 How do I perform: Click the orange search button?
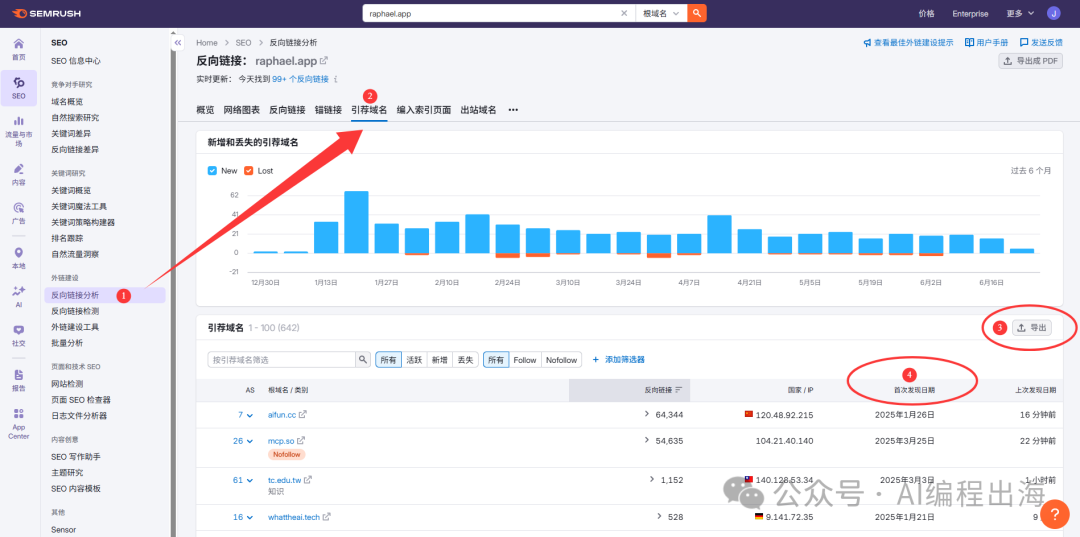tap(697, 13)
